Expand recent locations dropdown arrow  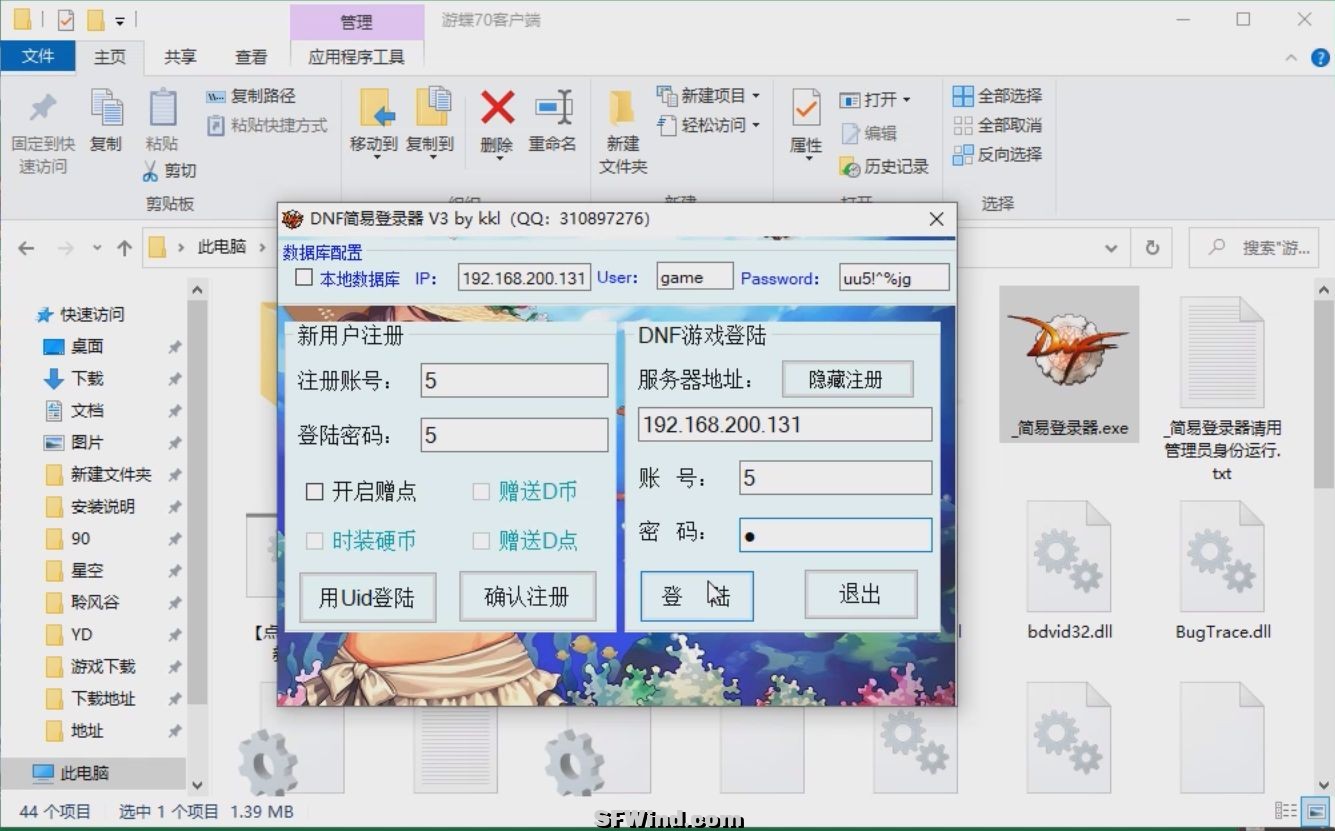97,248
